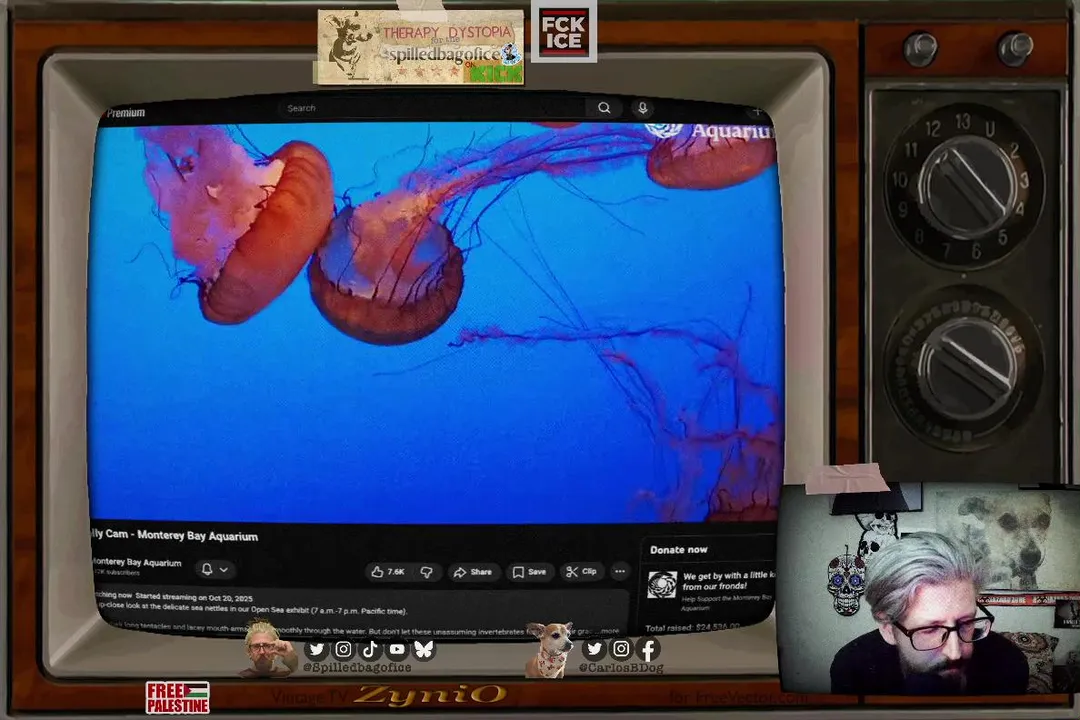This screenshot has width=1080, height=720.
Task: Click the @CarlosBDog handle text
Action: 621,668
